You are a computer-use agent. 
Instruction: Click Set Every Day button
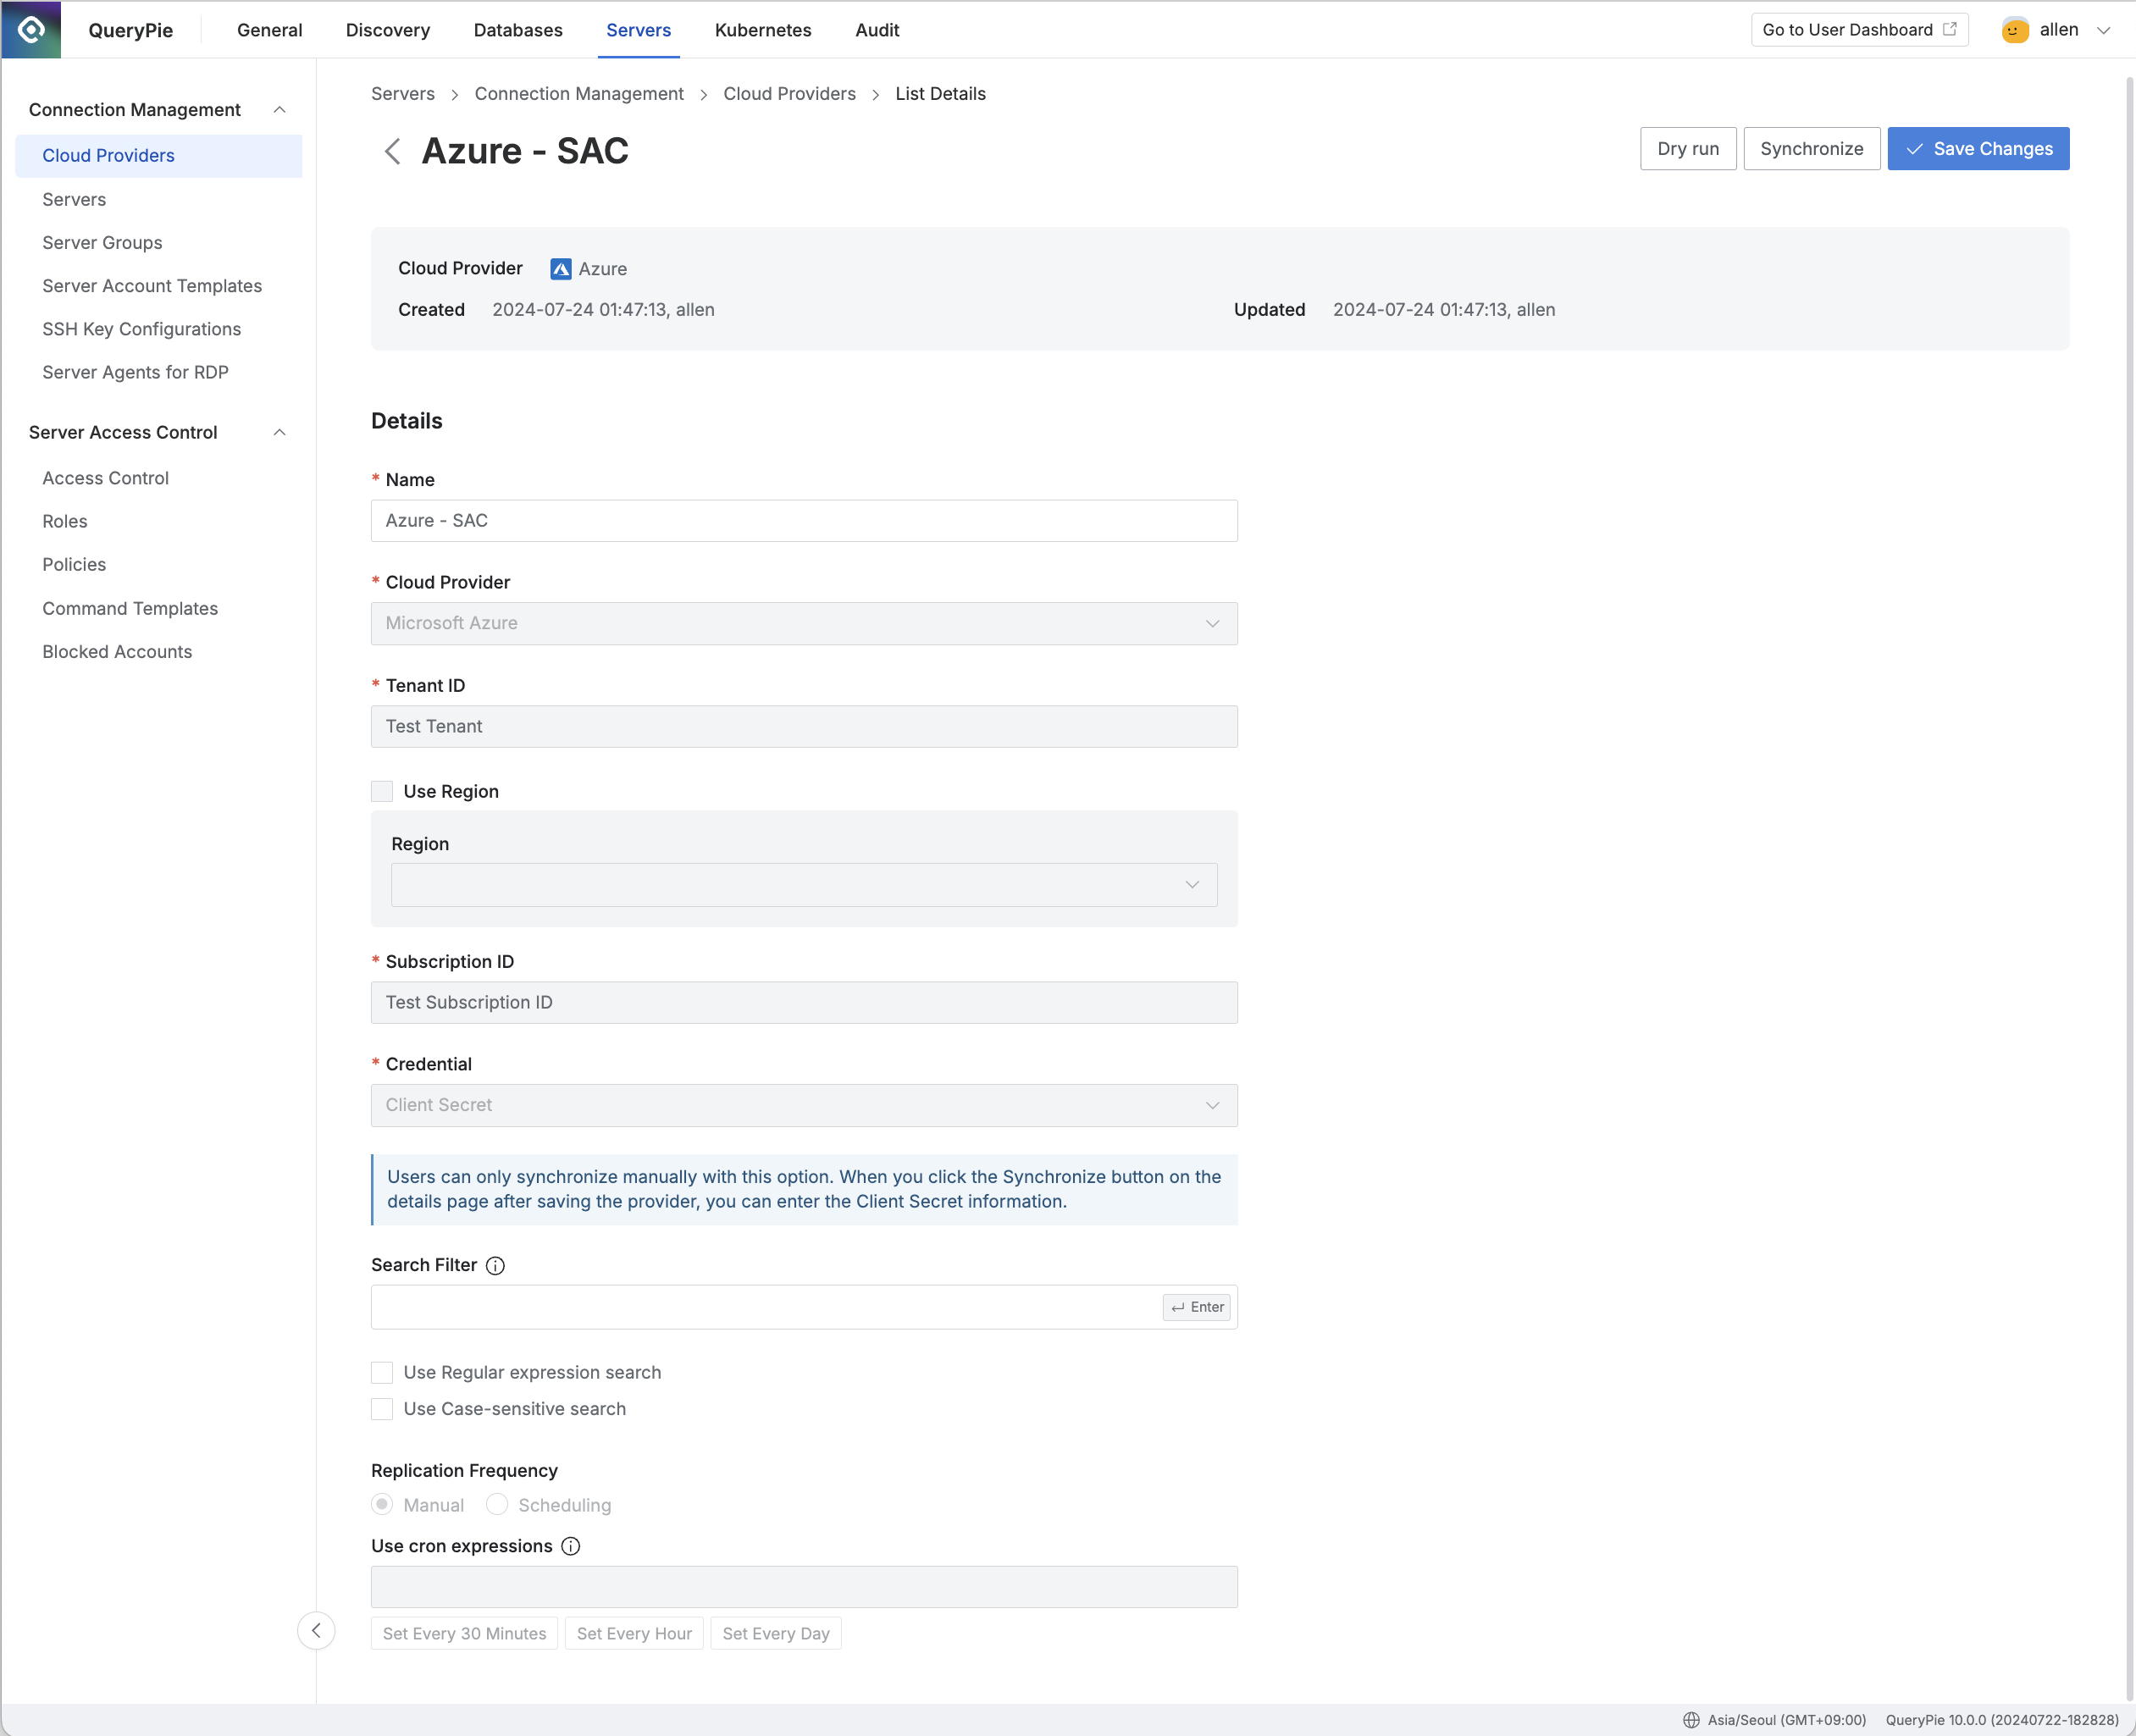tap(776, 1633)
